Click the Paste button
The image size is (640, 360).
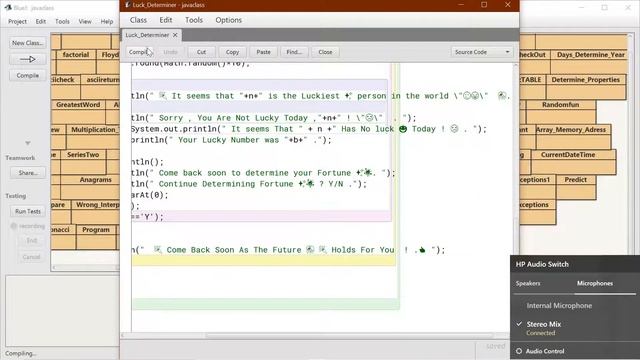pos(263,52)
